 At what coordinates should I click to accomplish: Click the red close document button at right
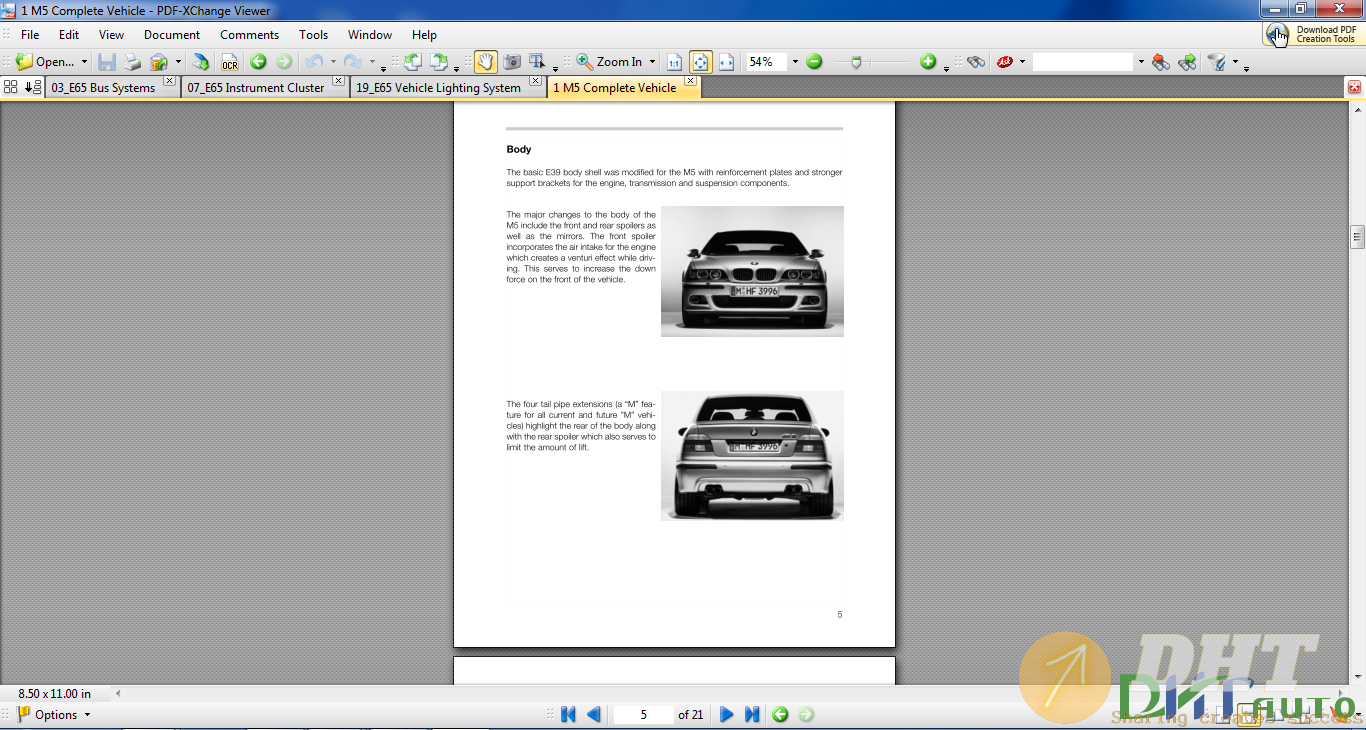[1354, 87]
